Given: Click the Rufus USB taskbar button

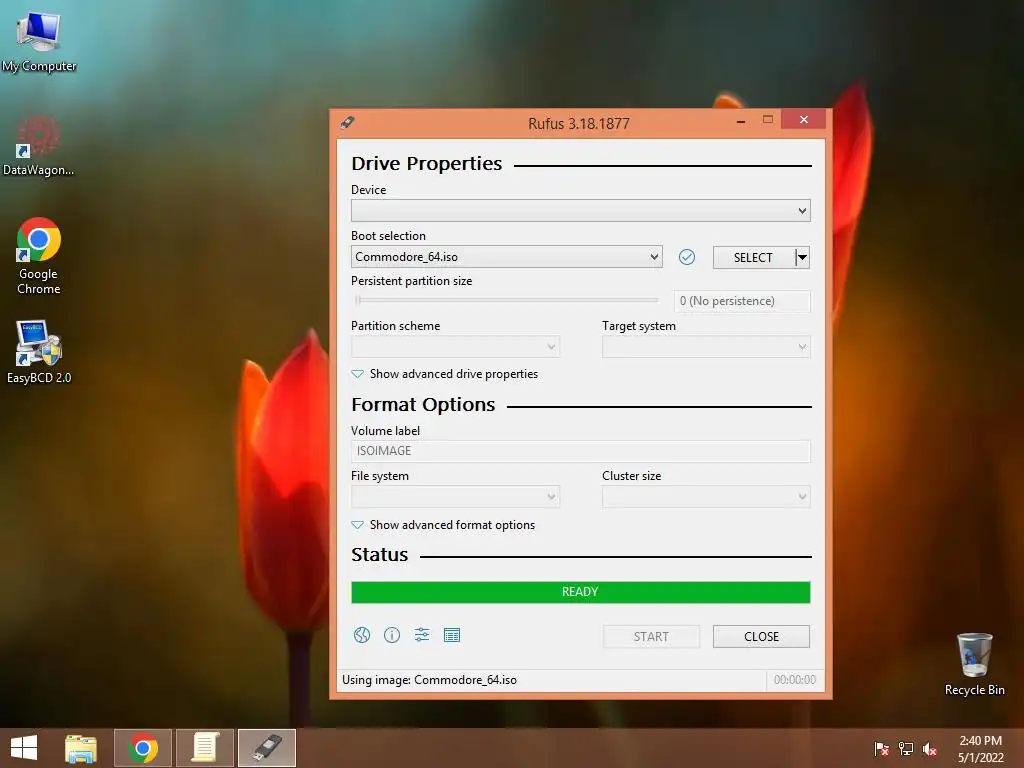Looking at the screenshot, I should pyautogui.click(x=266, y=748).
